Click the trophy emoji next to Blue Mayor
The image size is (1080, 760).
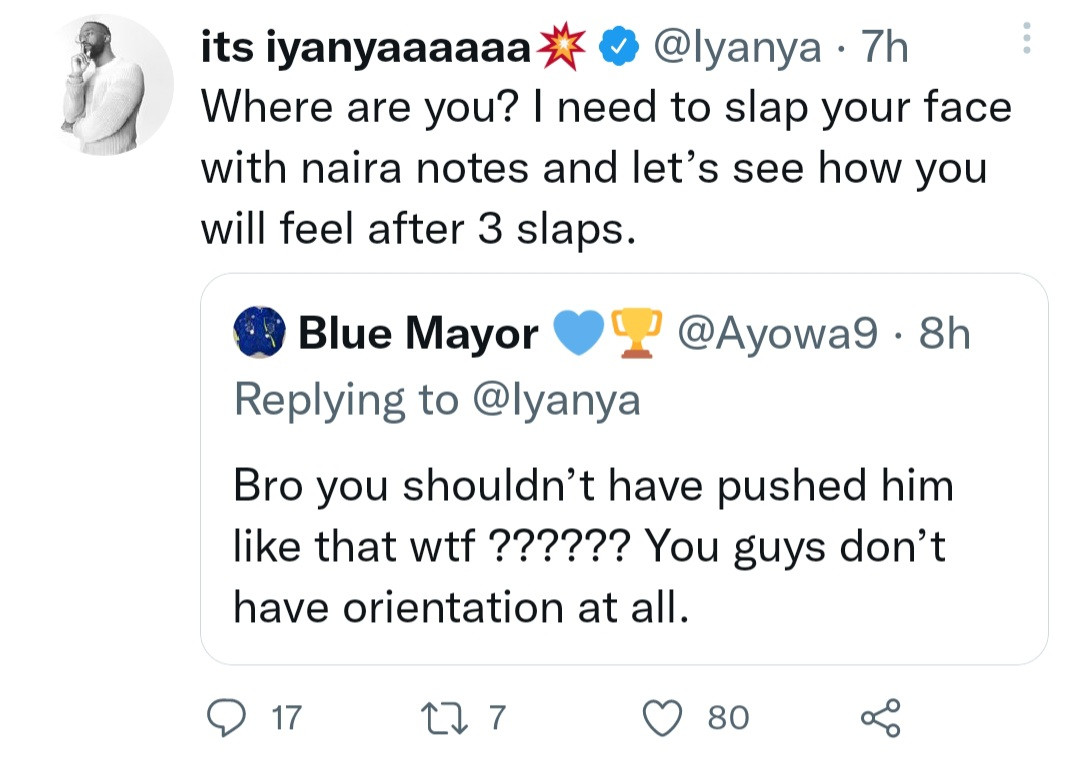(629, 333)
